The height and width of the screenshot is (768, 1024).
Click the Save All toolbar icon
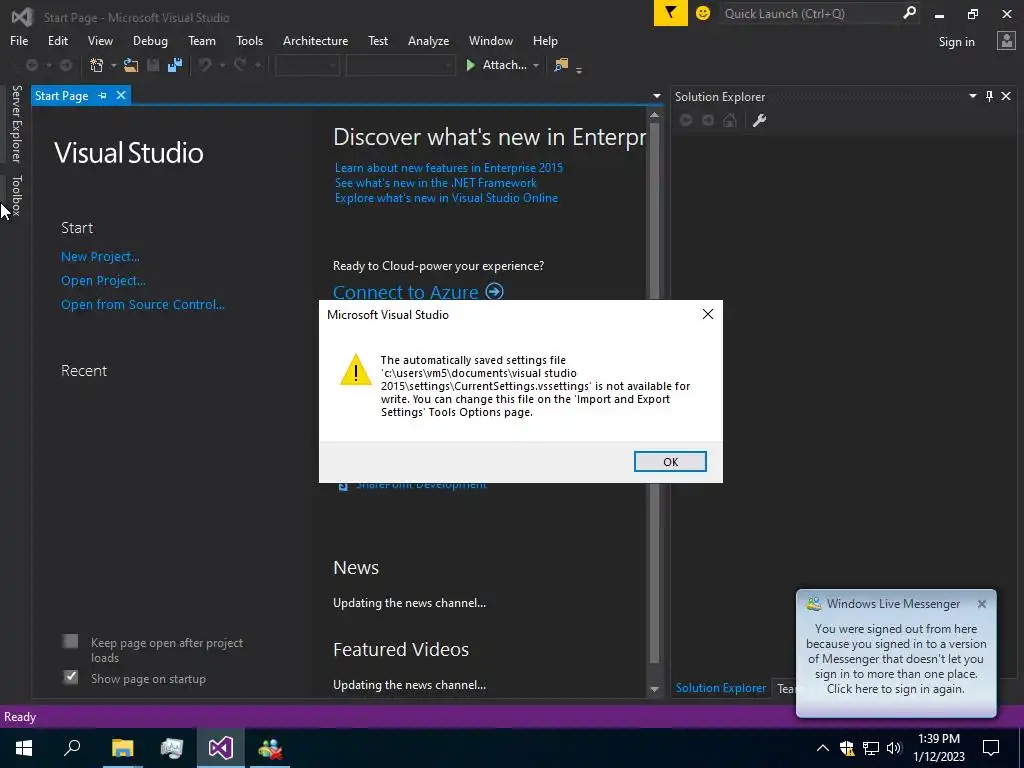[175, 65]
